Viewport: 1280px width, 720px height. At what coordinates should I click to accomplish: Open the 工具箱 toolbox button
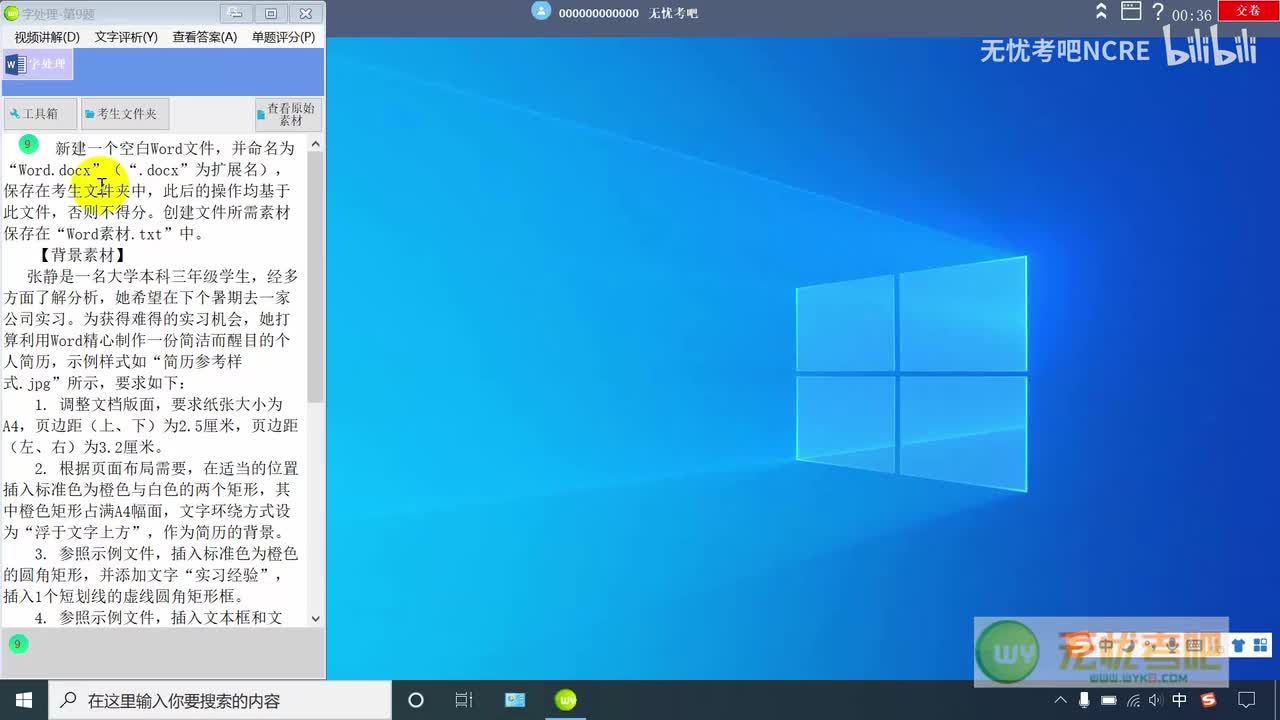[40, 114]
